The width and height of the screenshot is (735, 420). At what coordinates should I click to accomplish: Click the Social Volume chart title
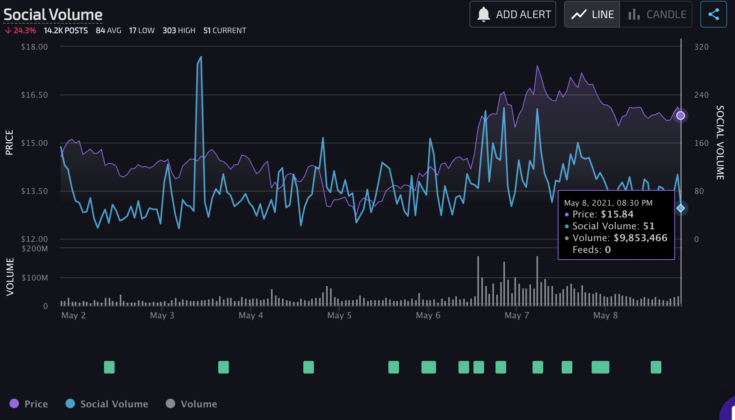click(53, 15)
